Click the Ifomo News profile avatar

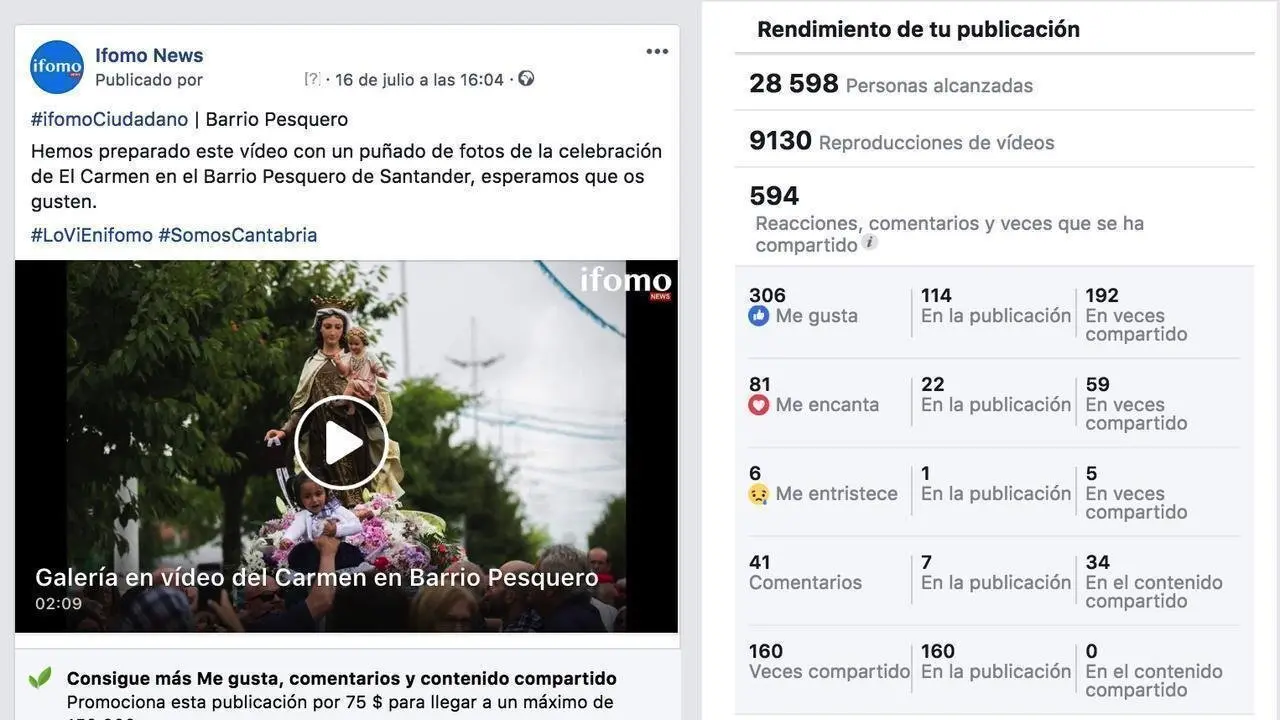tap(57, 67)
